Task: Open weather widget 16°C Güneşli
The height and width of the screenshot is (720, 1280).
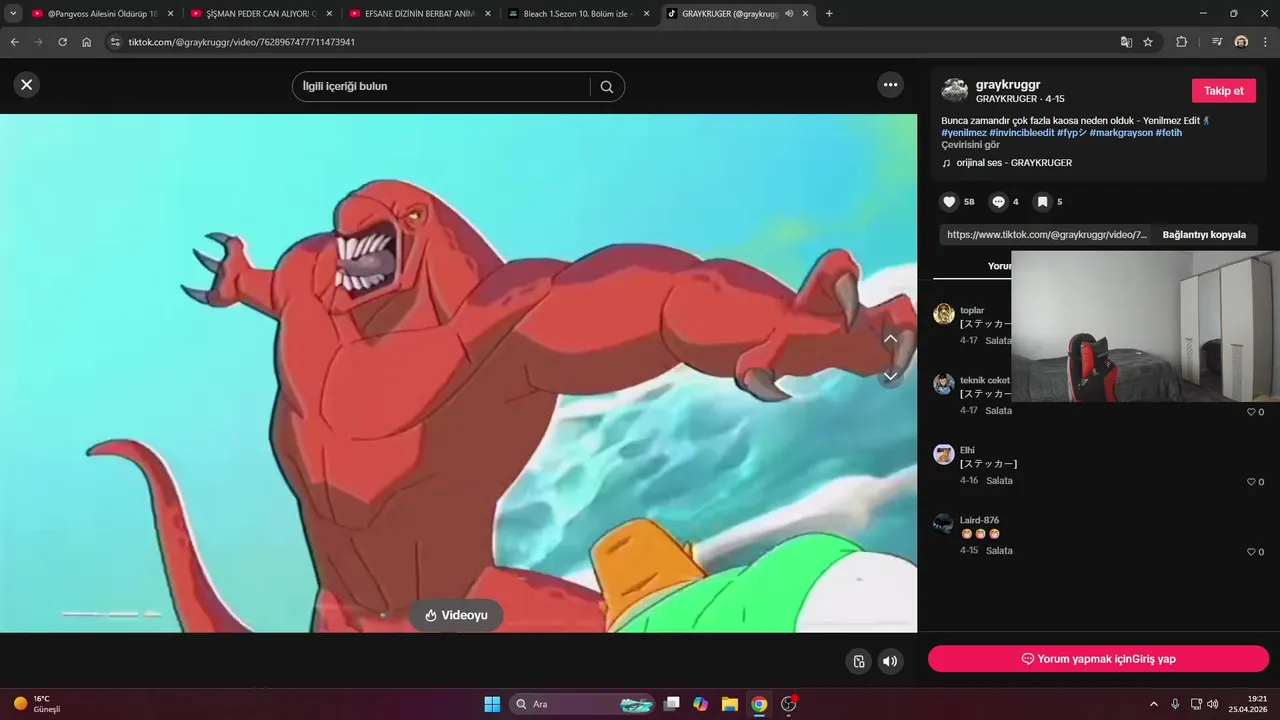Action: [x=38, y=704]
